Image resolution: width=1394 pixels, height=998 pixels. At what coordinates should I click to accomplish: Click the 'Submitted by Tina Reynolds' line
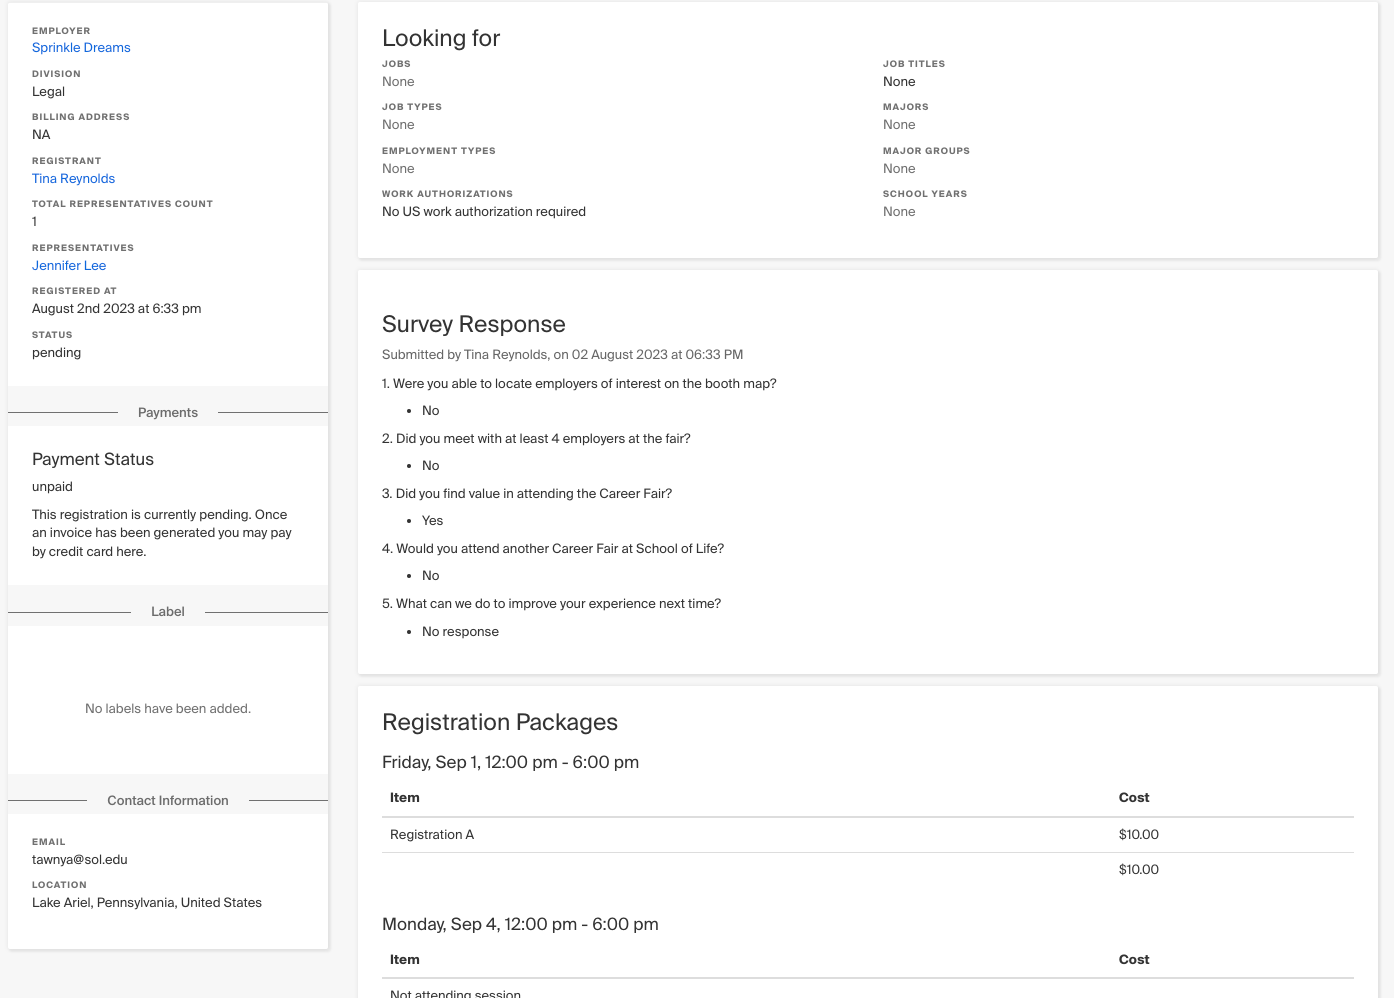coord(562,355)
